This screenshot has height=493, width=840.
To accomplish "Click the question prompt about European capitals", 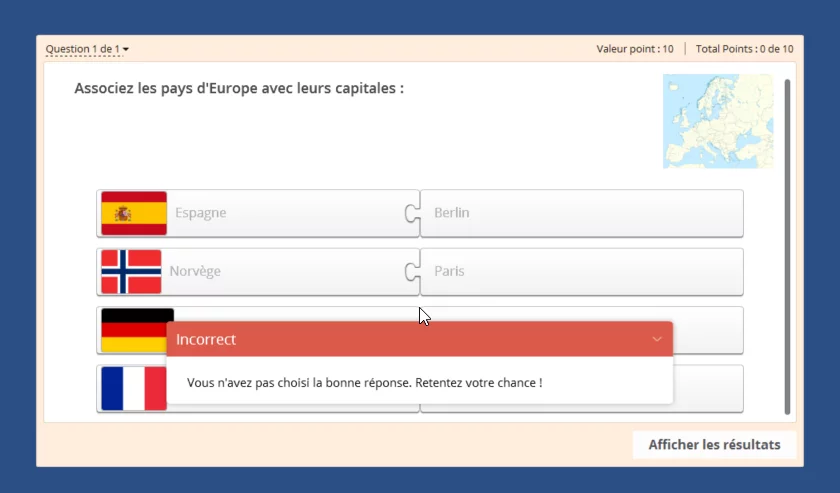I will [x=239, y=88].
